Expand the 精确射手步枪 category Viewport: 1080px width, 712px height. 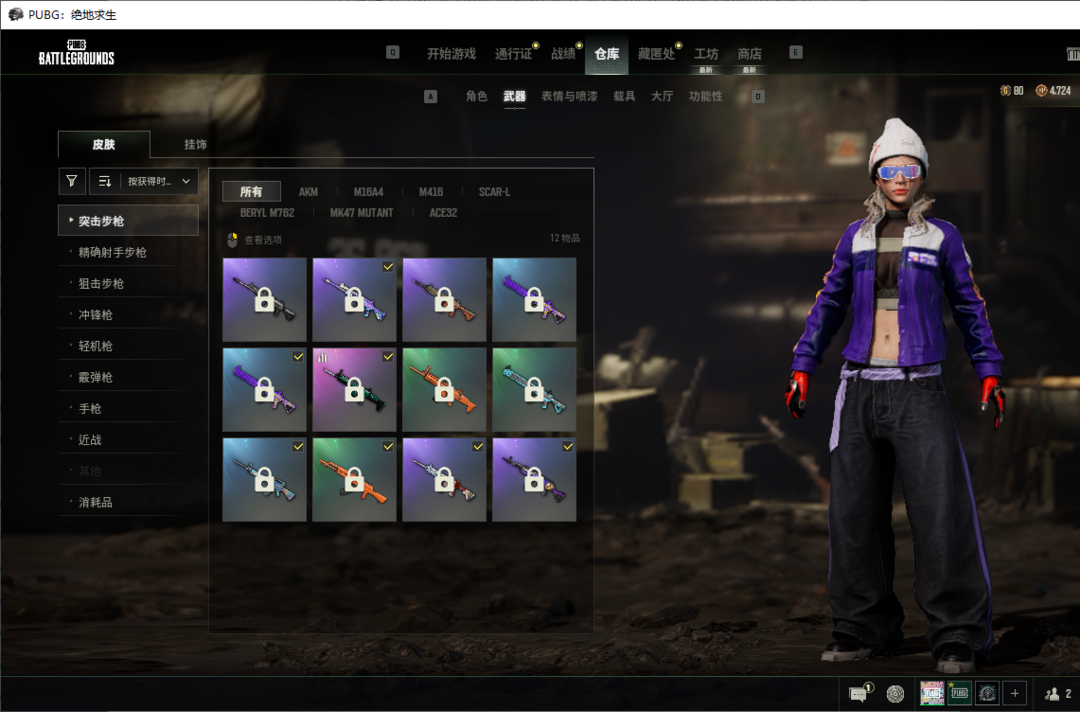[128, 252]
